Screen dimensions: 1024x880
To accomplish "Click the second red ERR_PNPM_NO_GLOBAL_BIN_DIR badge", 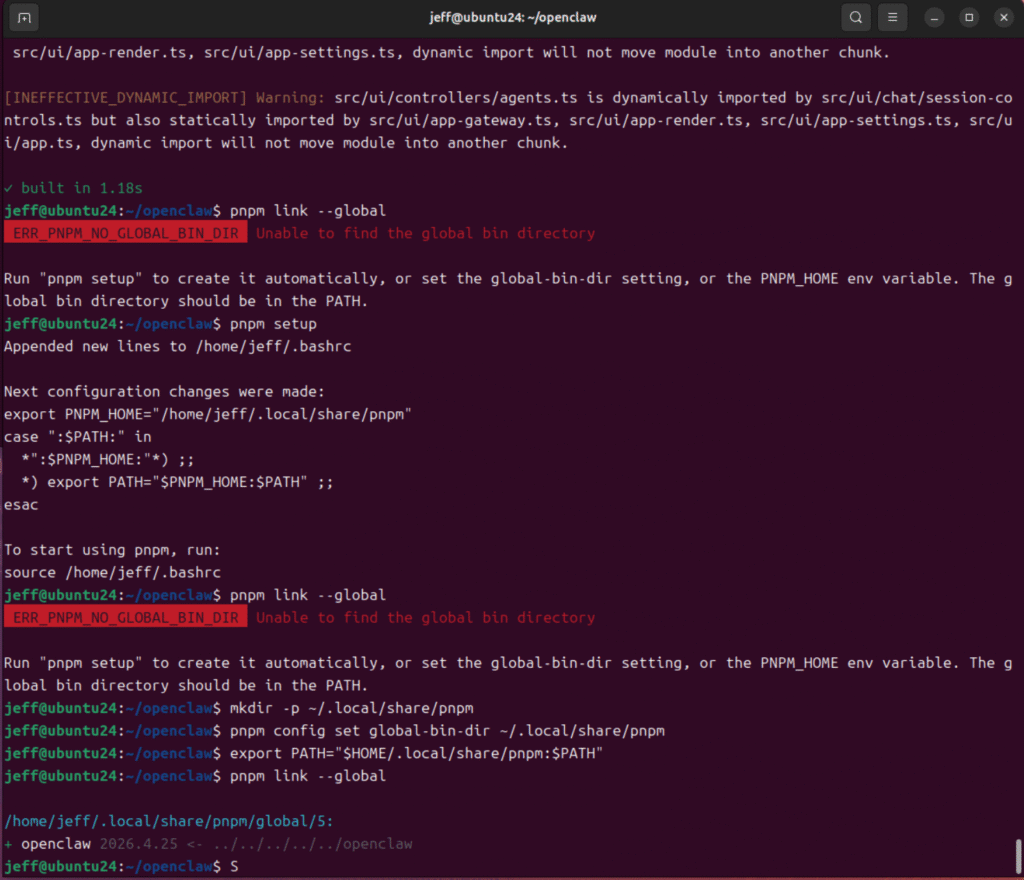I will pyautogui.click(x=126, y=618).
